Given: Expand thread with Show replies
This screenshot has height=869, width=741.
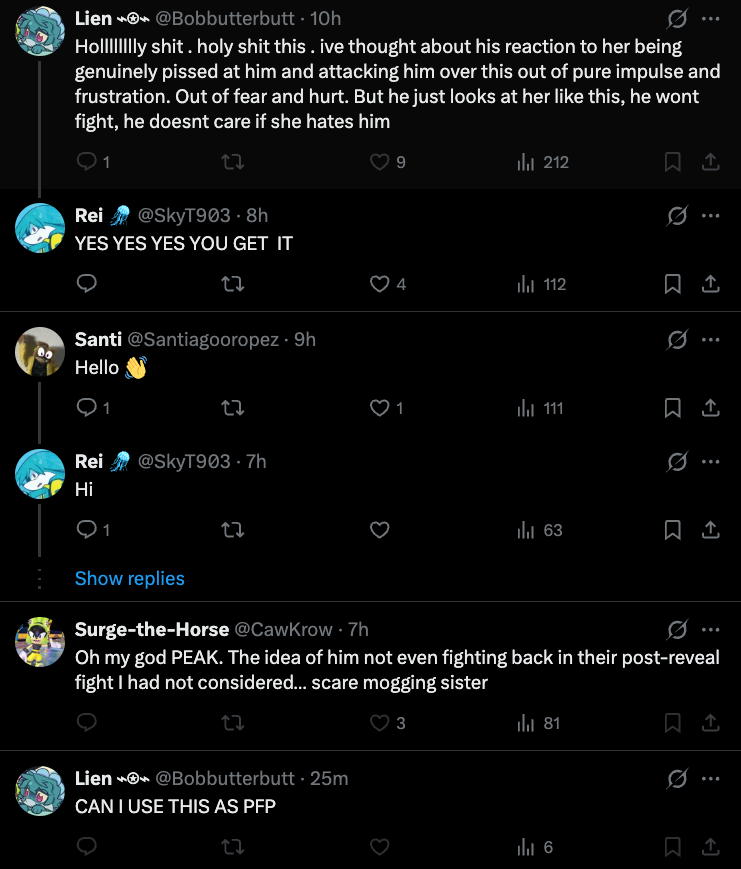Looking at the screenshot, I should (x=130, y=578).
